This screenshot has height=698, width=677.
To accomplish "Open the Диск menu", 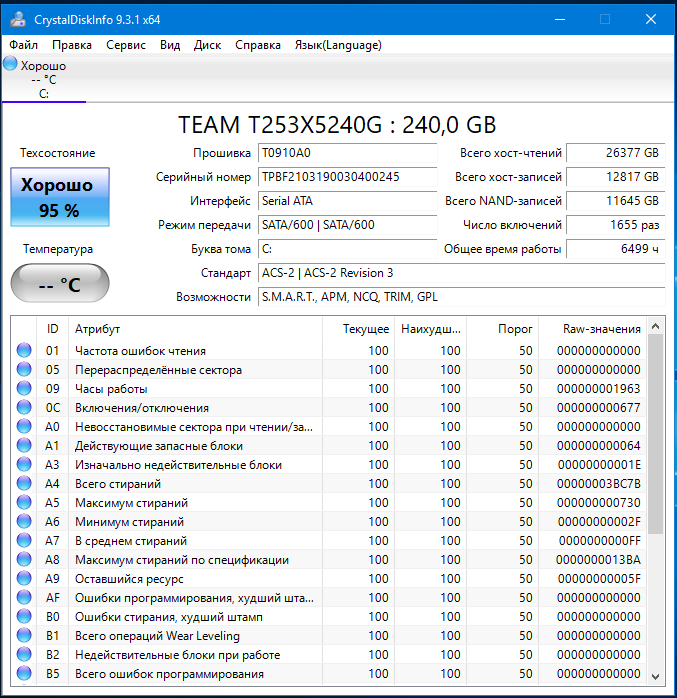I will point(207,45).
